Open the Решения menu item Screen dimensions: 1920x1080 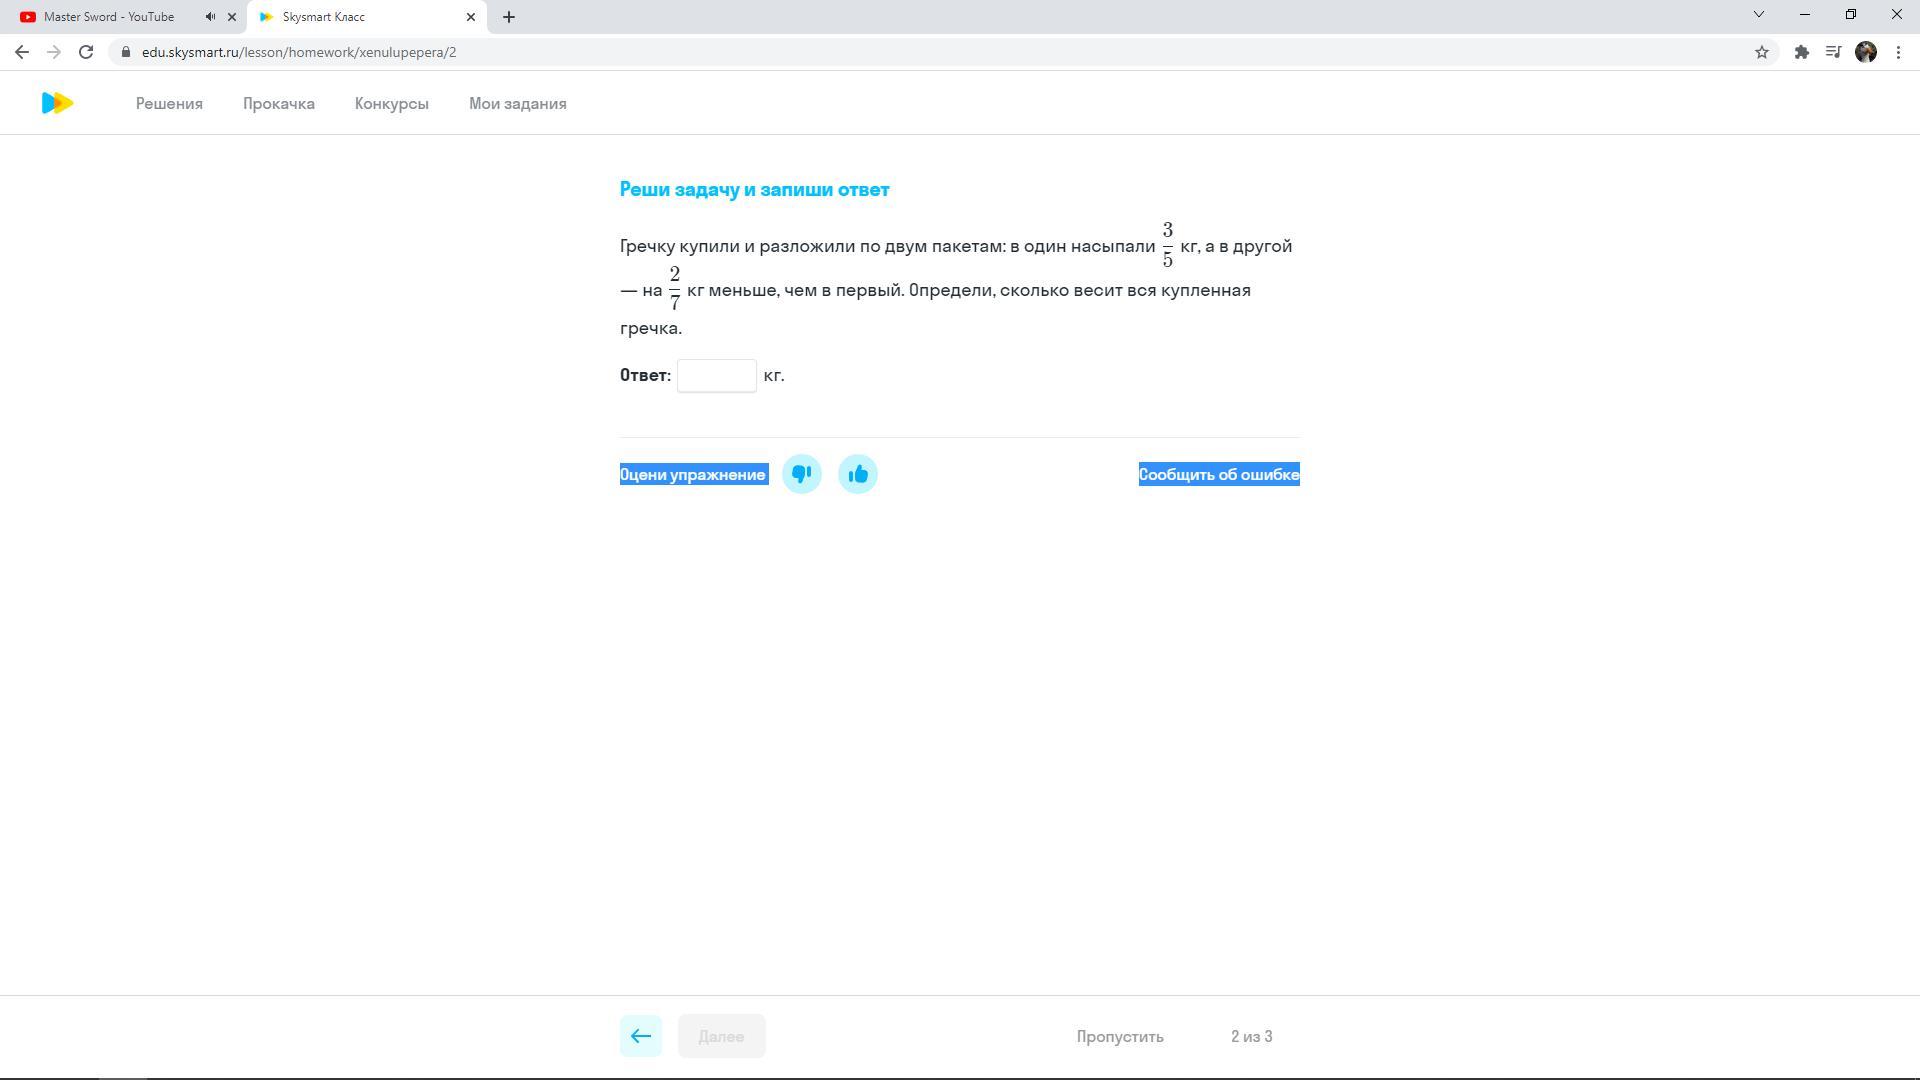coord(169,104)
